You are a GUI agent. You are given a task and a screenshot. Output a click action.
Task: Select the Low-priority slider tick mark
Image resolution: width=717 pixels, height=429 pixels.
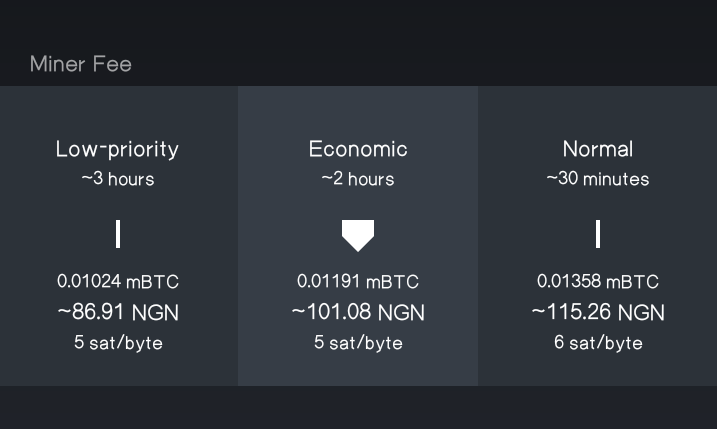pyautogui.click(x=118, y=234)
